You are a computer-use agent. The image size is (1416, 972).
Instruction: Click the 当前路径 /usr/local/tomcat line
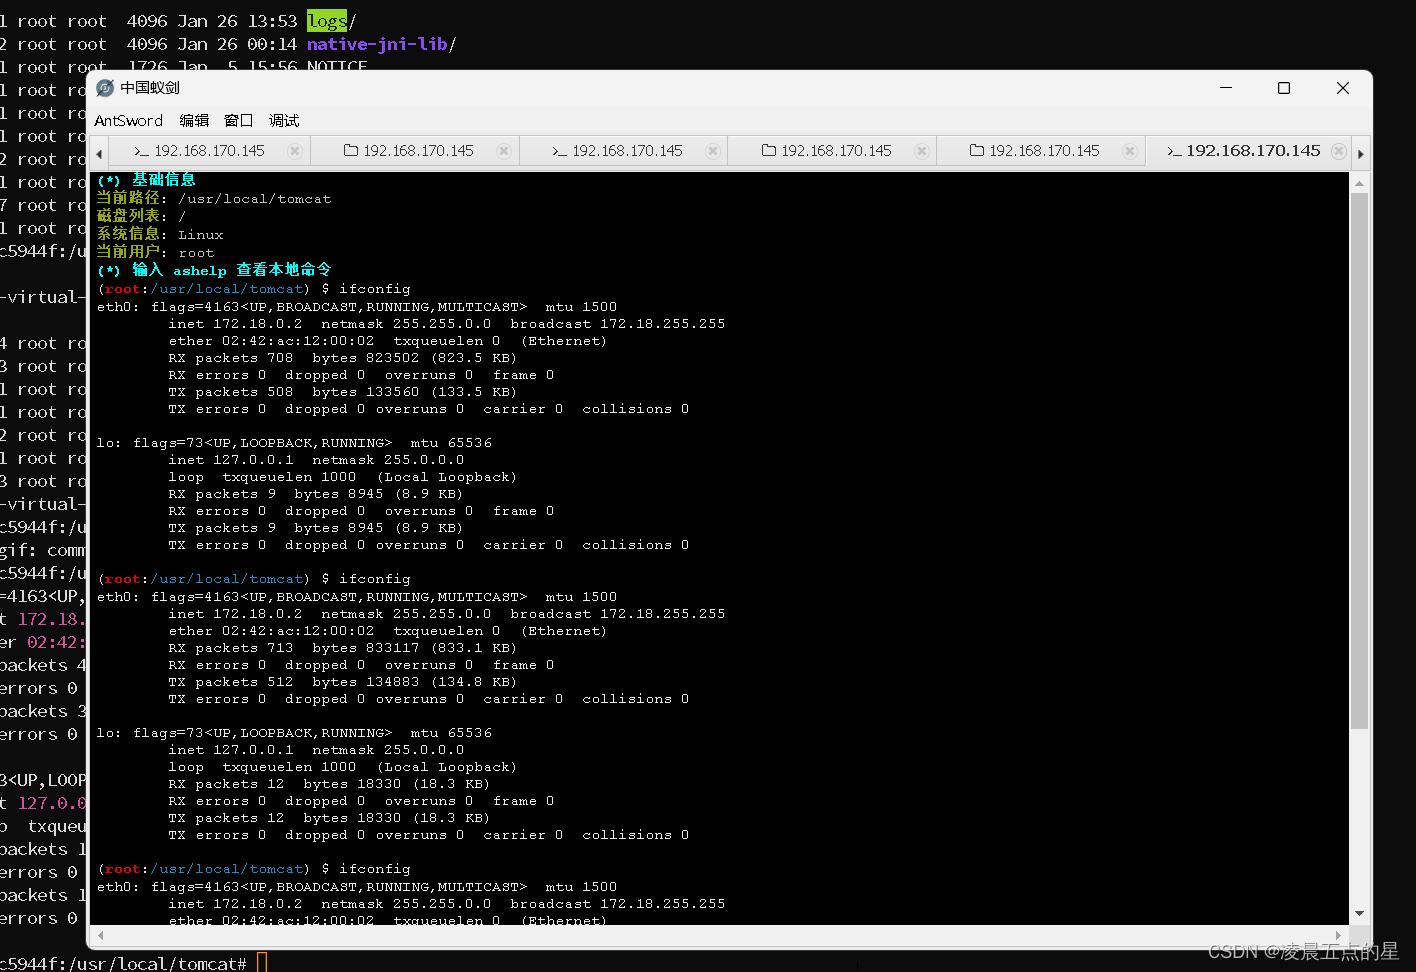(214, 198)
